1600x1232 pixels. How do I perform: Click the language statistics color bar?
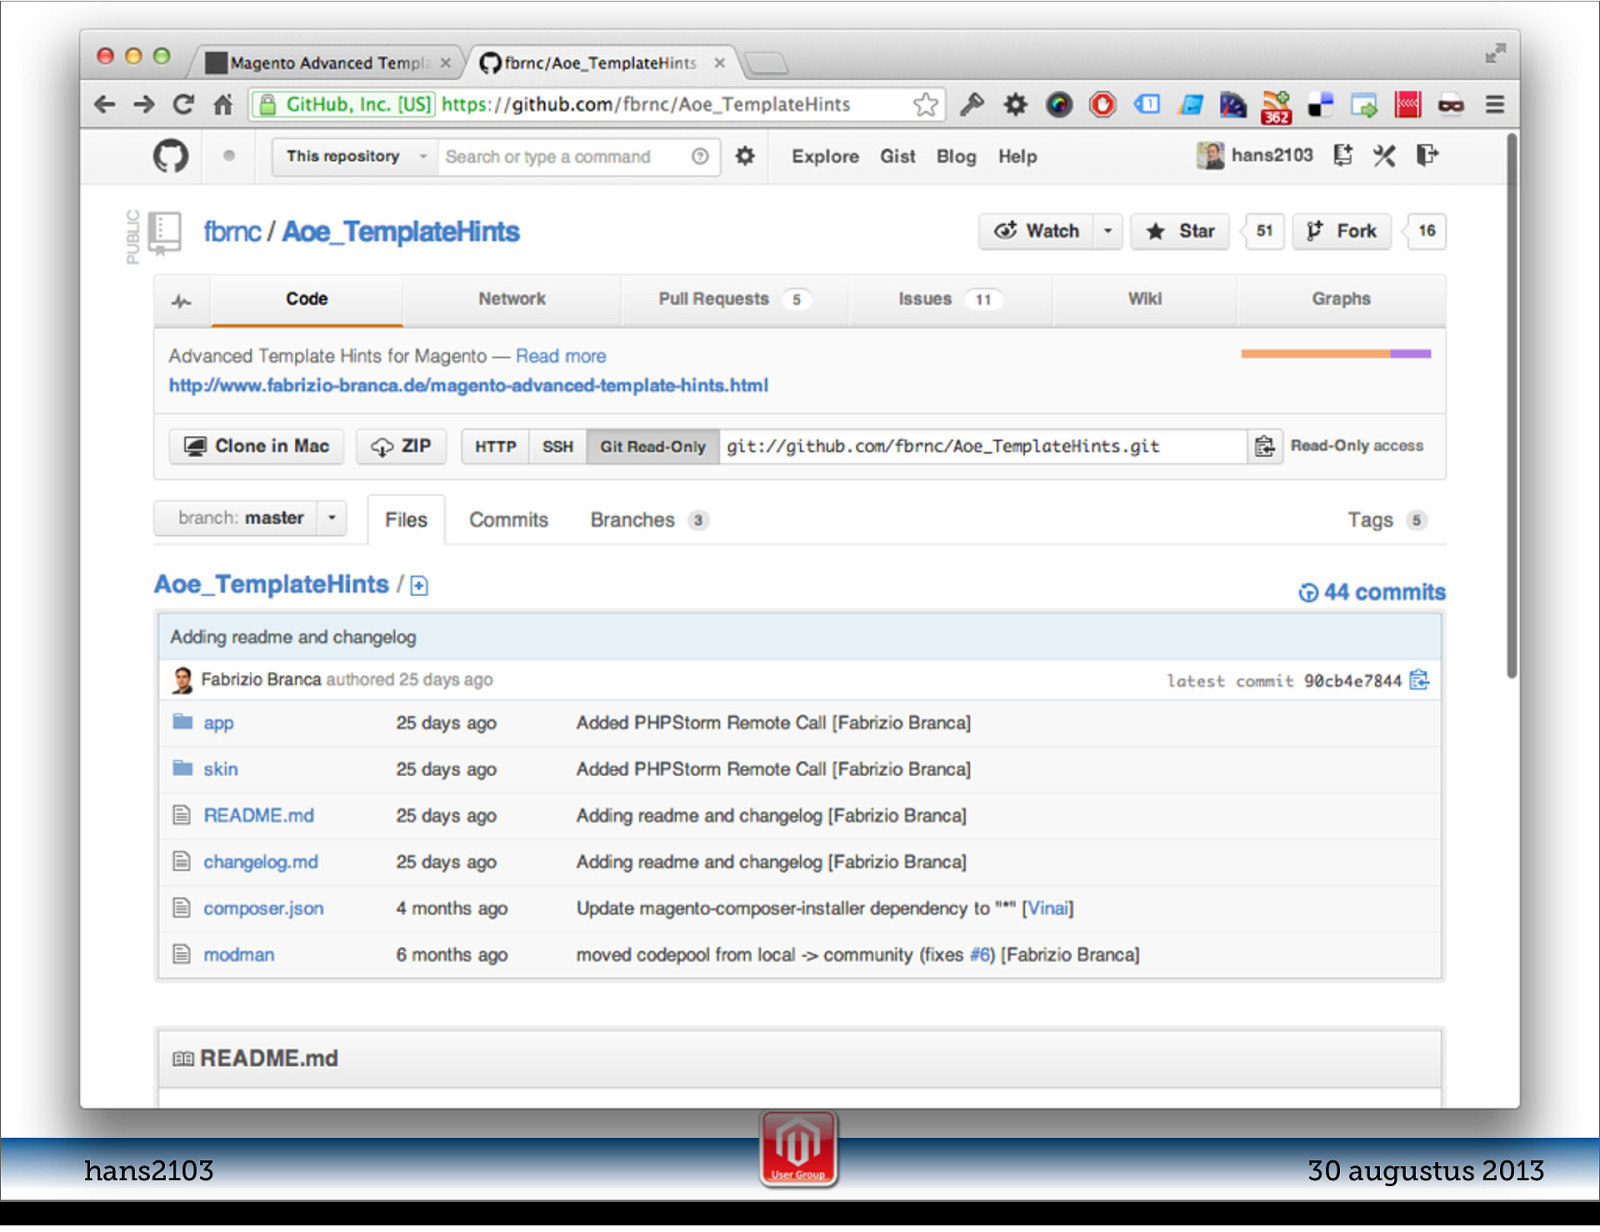1336,353
